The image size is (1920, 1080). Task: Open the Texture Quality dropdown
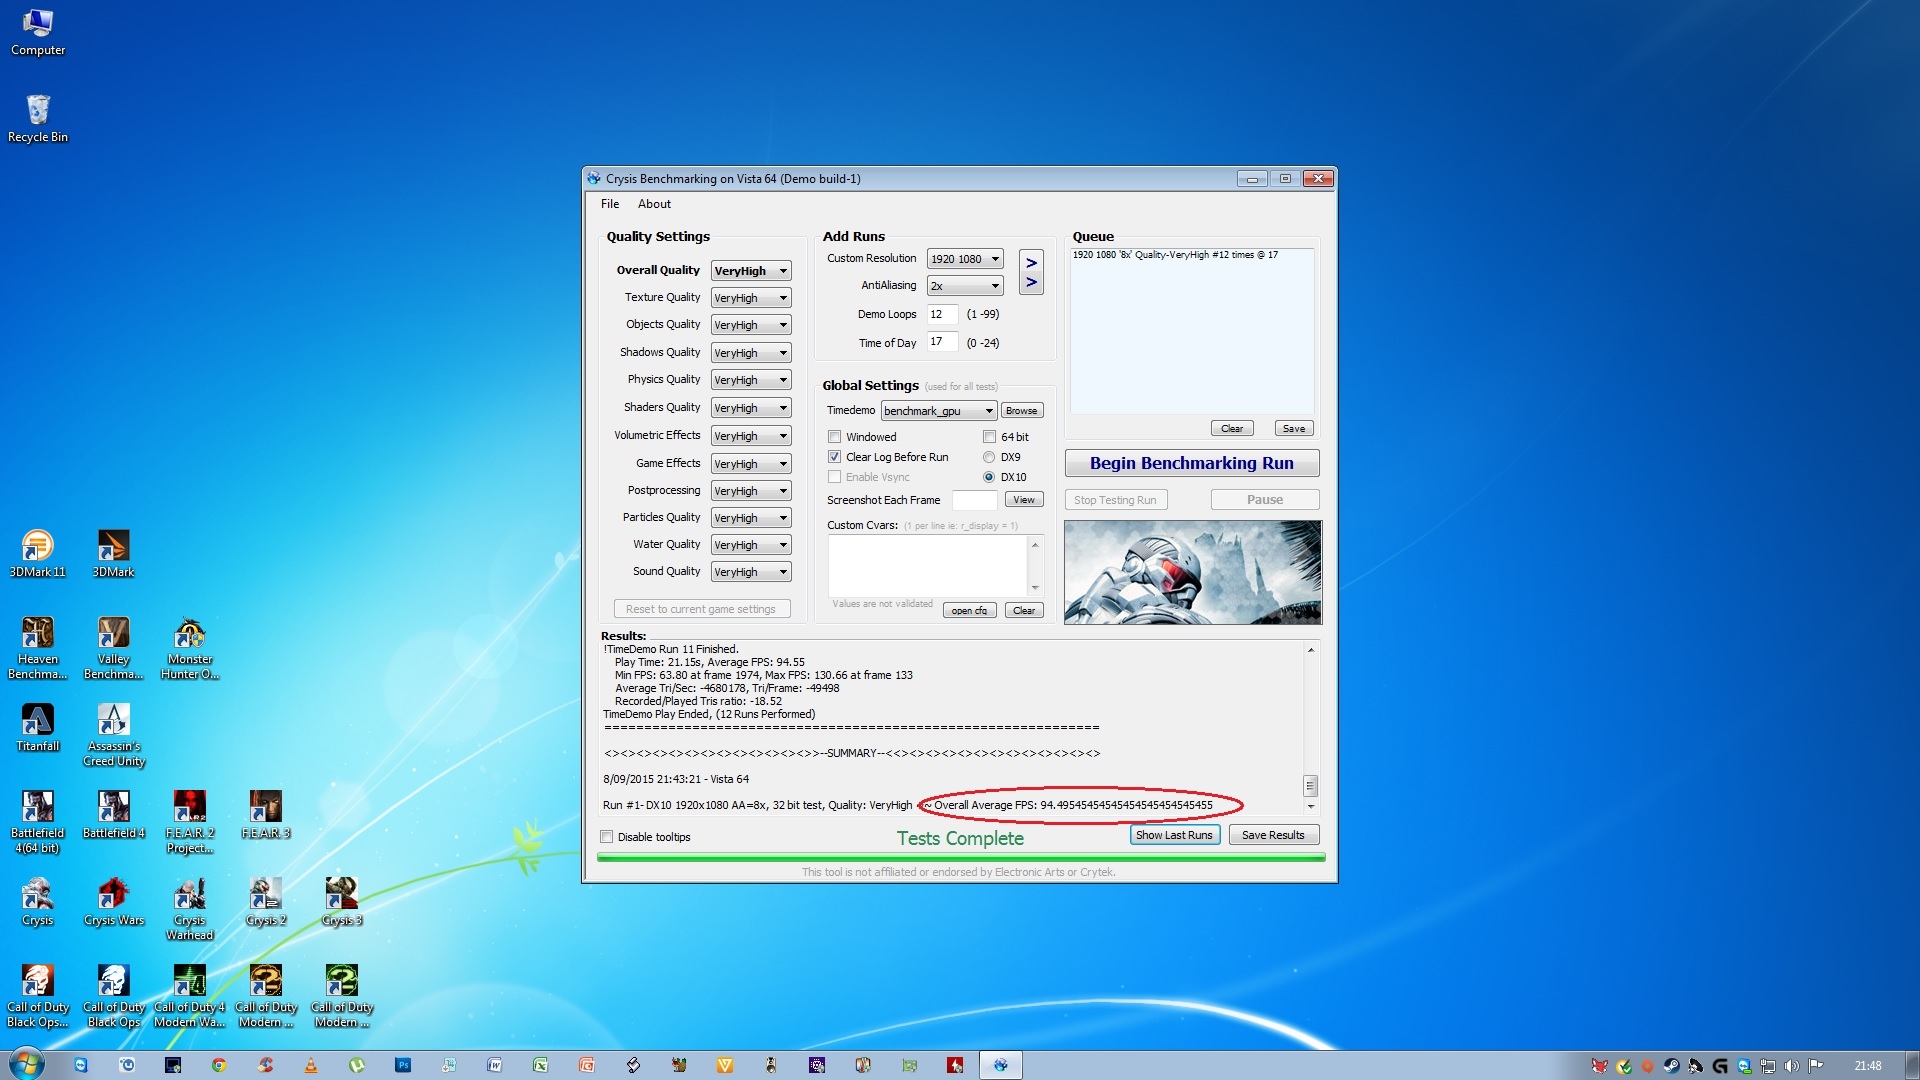[751, 298]
